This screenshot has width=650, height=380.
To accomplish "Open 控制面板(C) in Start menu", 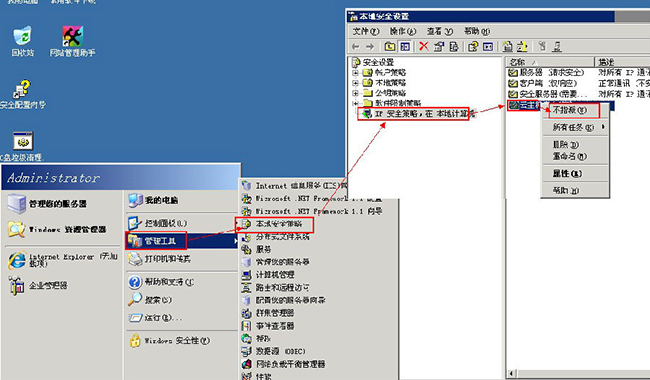I will coord(158,223).
